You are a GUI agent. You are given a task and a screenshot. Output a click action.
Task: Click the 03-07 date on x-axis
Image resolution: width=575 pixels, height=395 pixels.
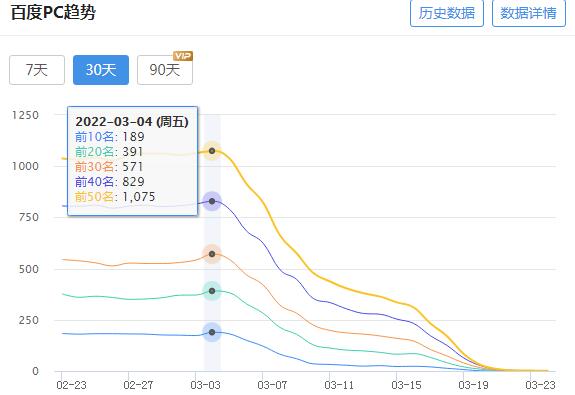click(x=272, y=385)
